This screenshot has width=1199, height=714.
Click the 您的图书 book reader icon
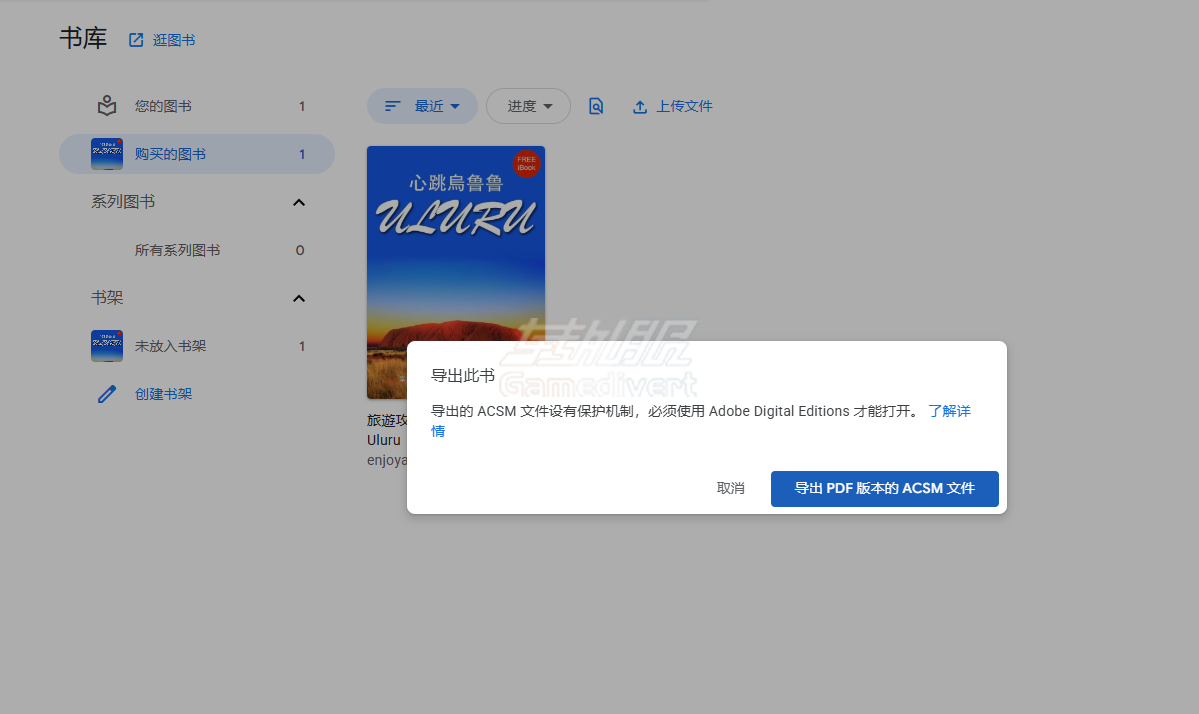(x=107, y=106)
